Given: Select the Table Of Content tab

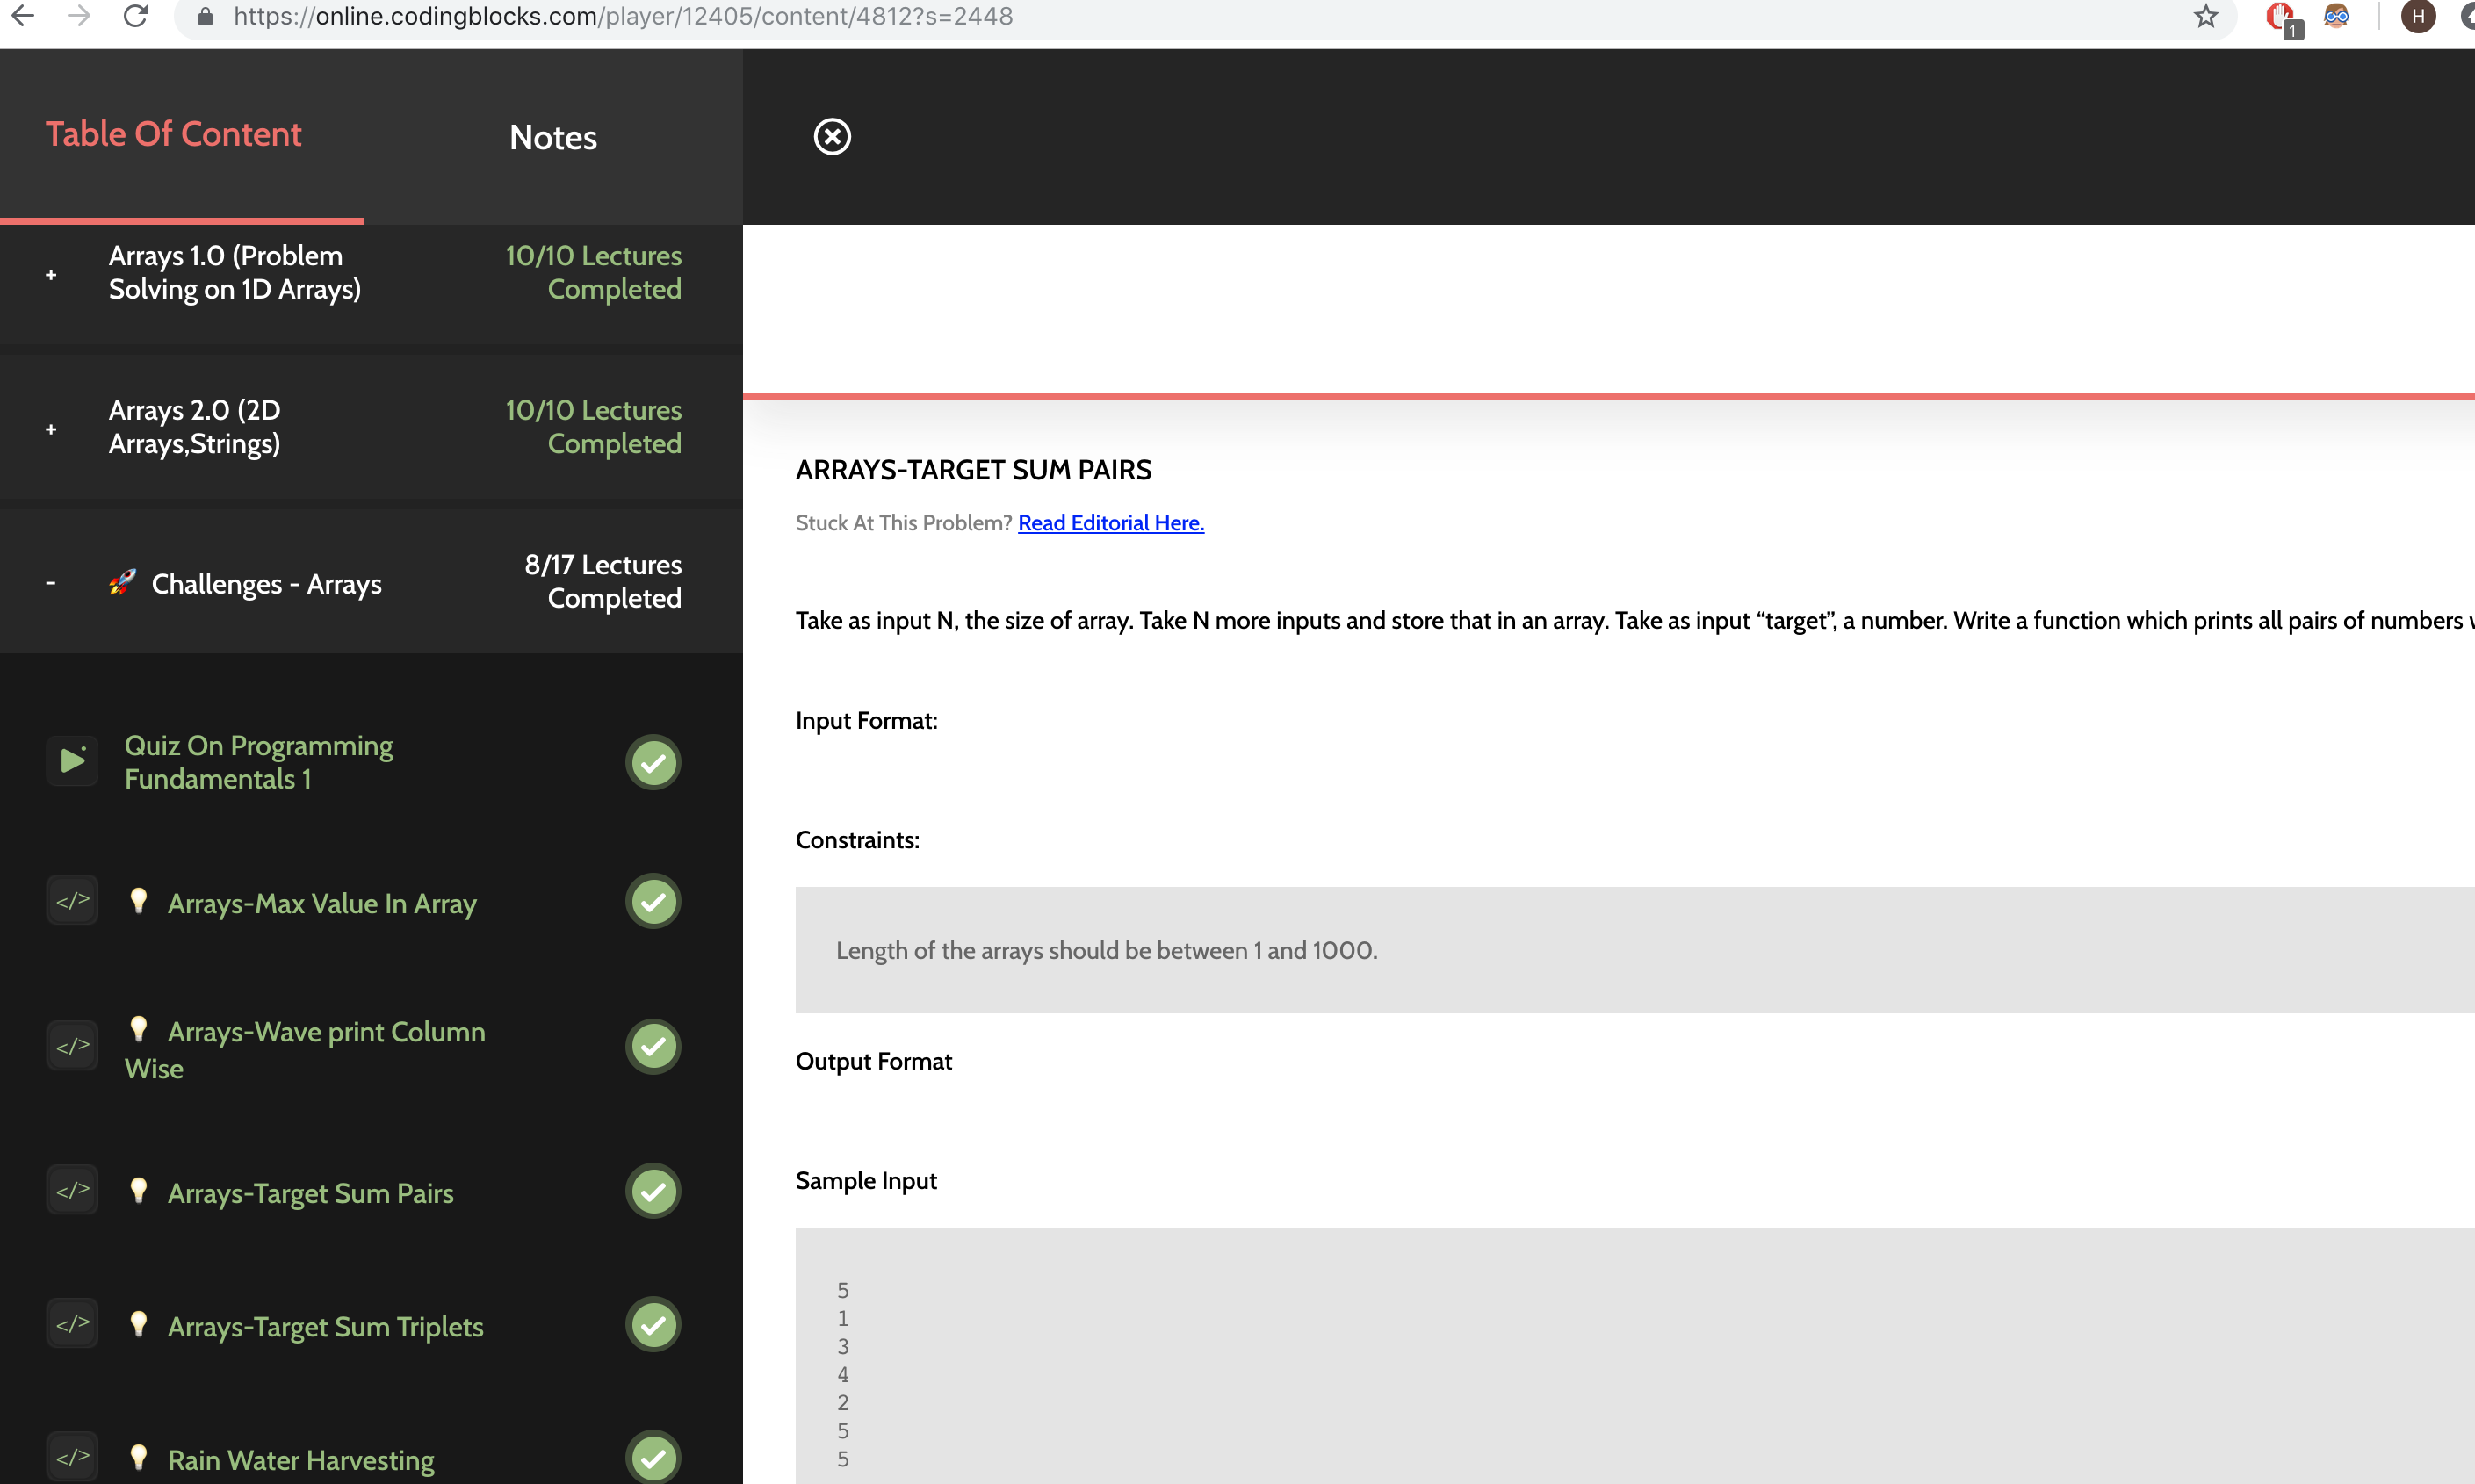Looking at the screenshot, I should point(173,134).
